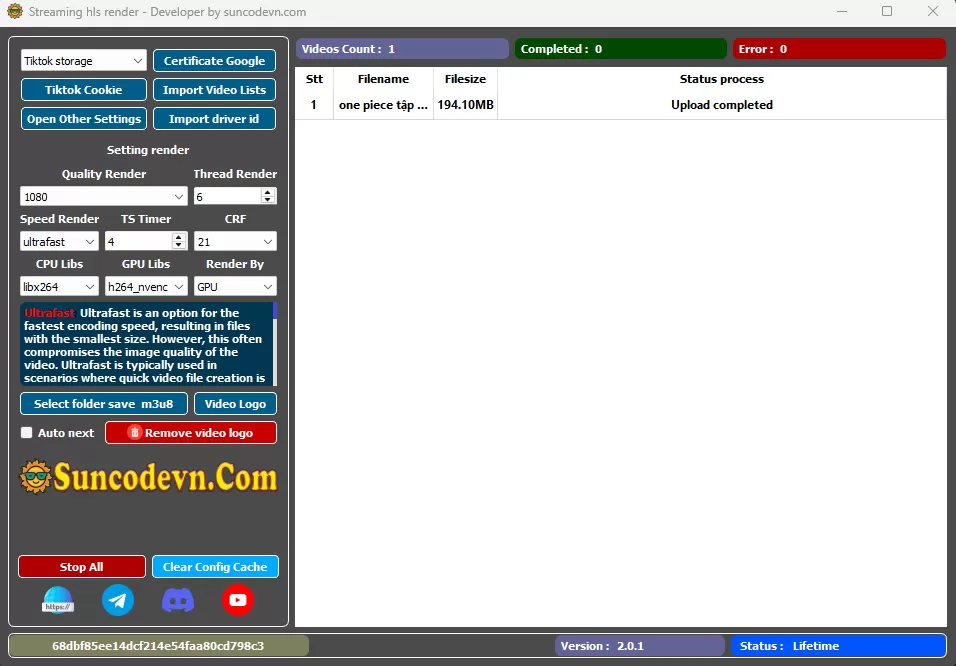Click the Import Video Lists button
The width and height of the screenshot is (956, 666).
point(214,90)
